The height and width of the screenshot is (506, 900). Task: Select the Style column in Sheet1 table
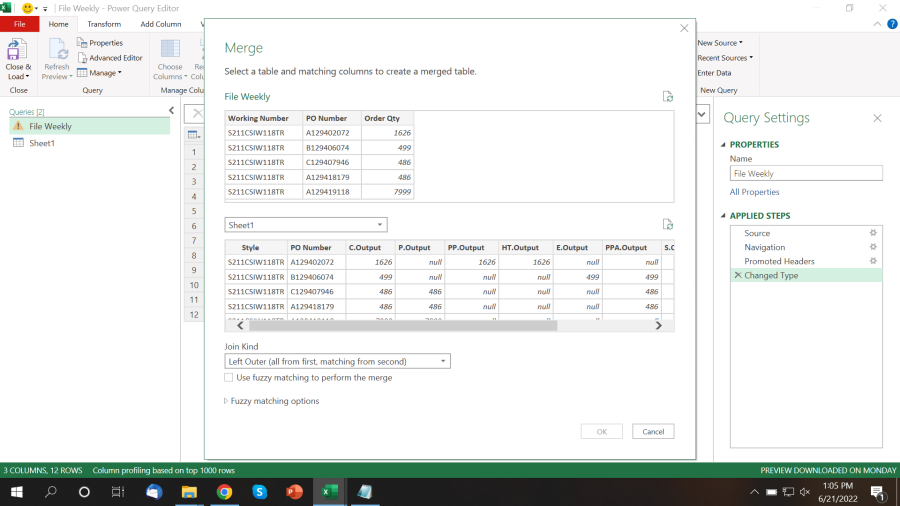256,248
